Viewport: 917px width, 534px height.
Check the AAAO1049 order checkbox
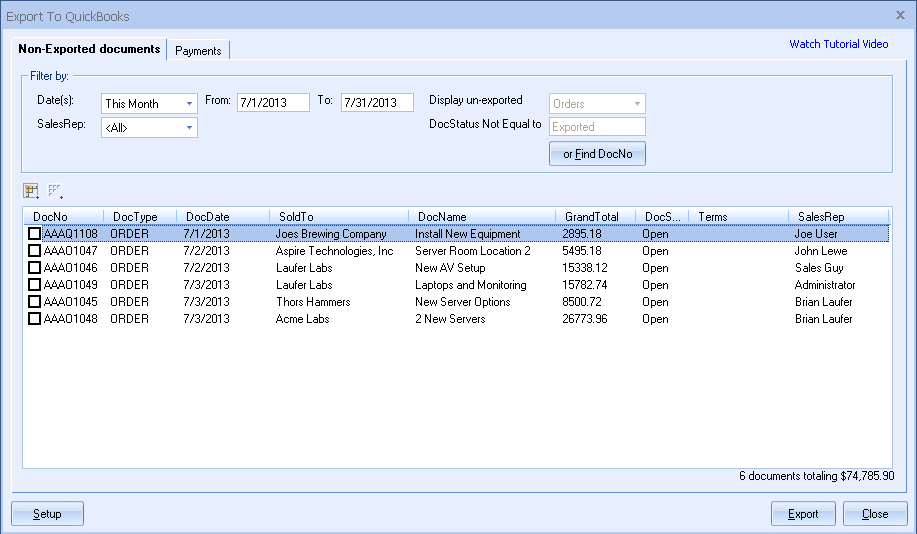tap(35, 285)
